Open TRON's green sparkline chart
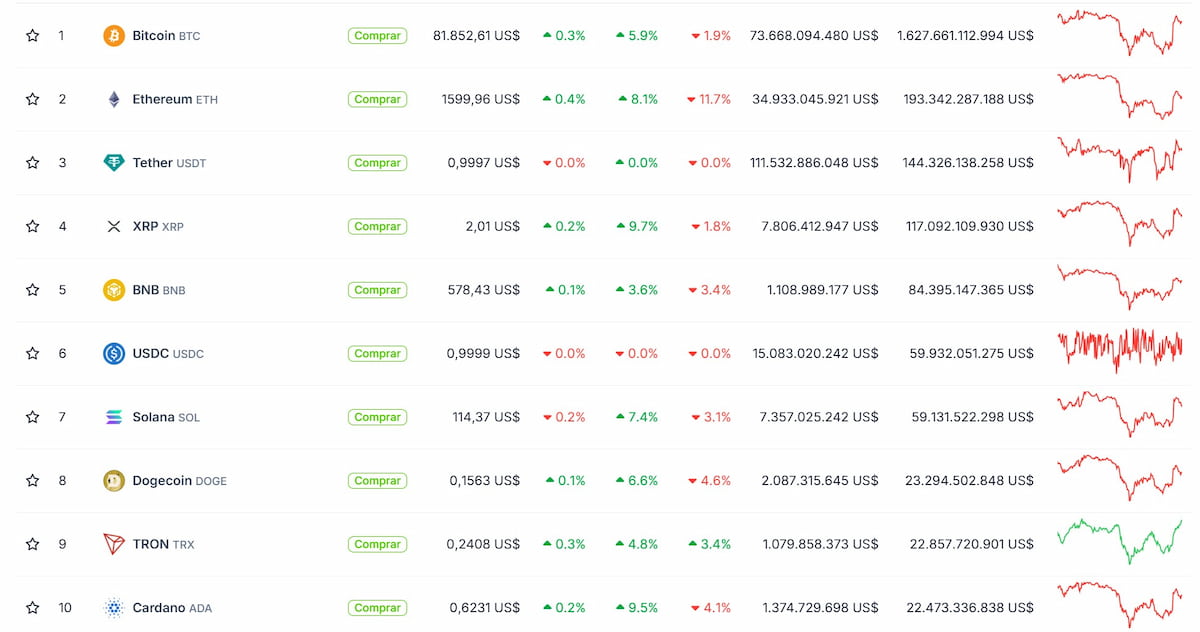 click(x=1120, y=541)
